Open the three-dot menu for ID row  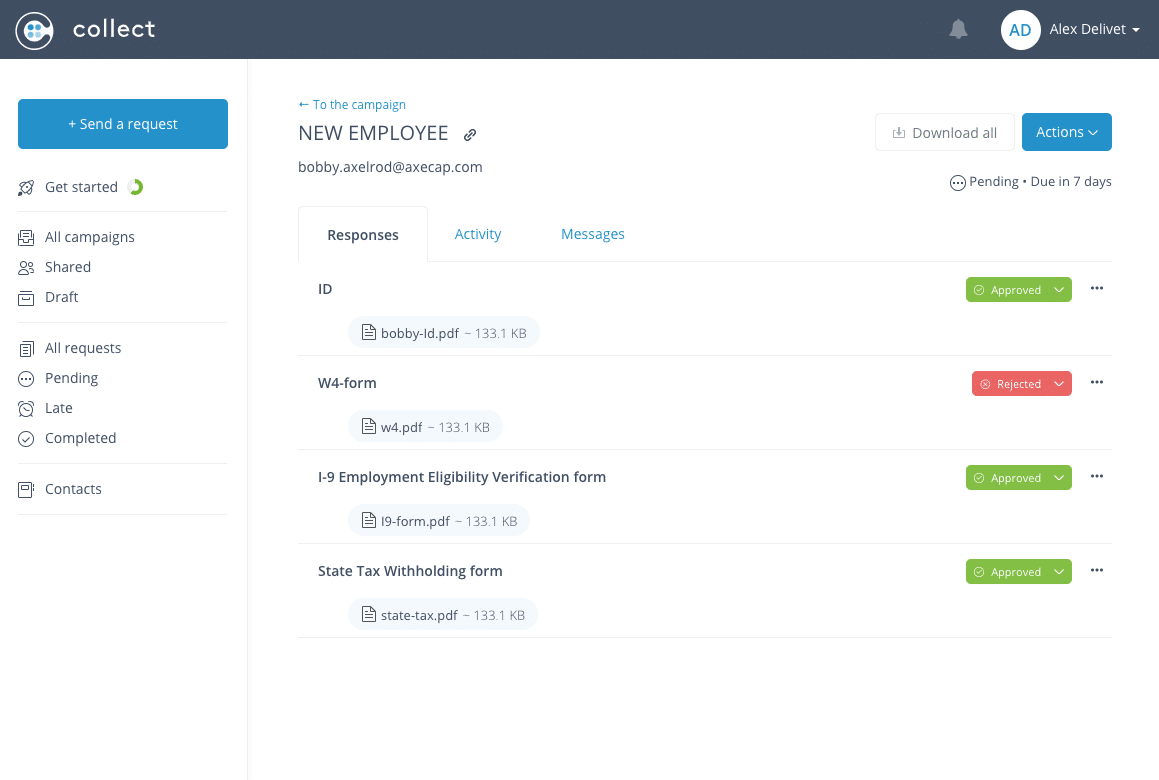pos(1097,289)
